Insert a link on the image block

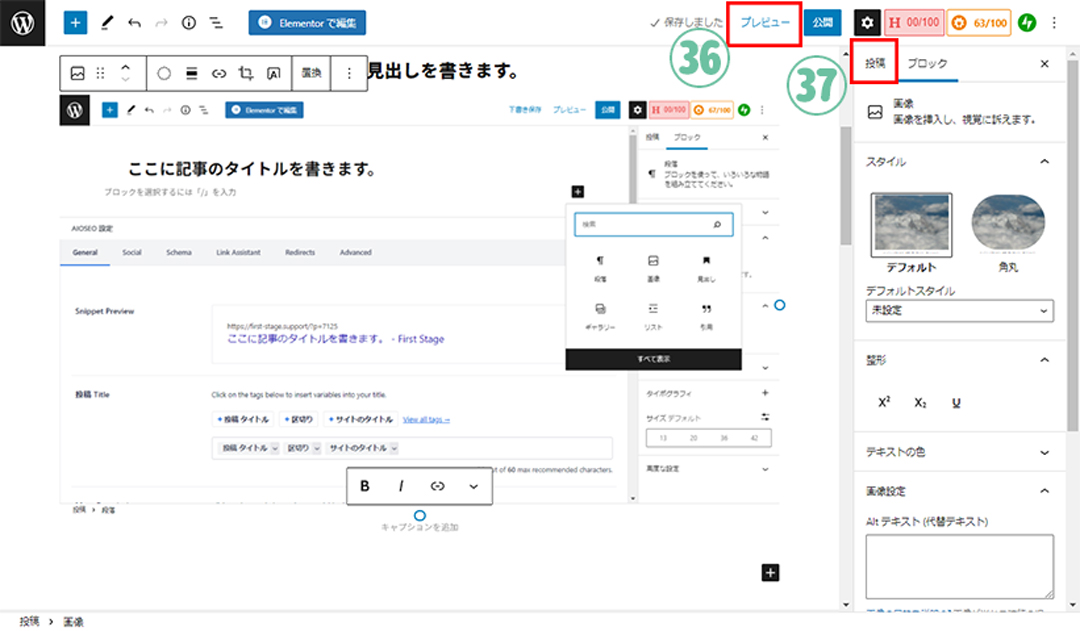(x=219, y=73)
